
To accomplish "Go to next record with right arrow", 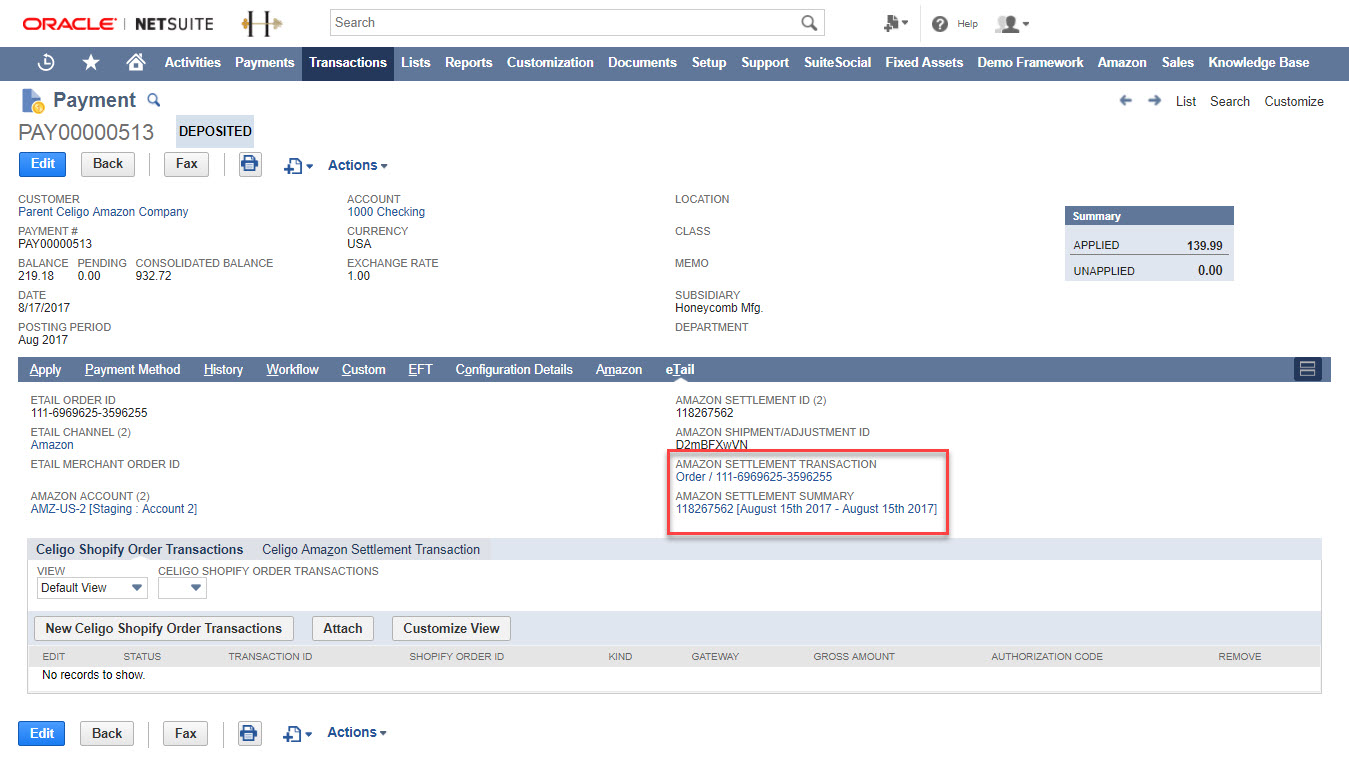I will [x=1155, y=101].
